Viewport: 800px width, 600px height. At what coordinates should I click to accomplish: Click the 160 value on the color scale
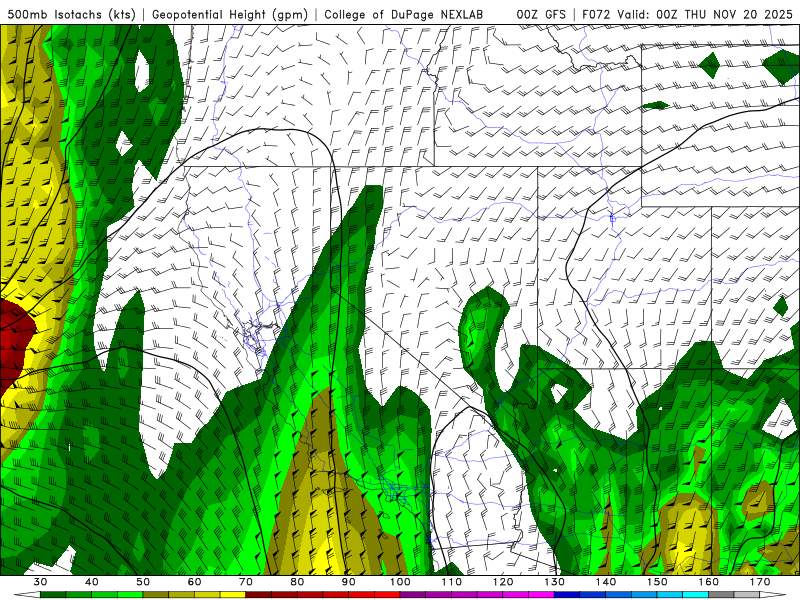click(x=708, y=582)
